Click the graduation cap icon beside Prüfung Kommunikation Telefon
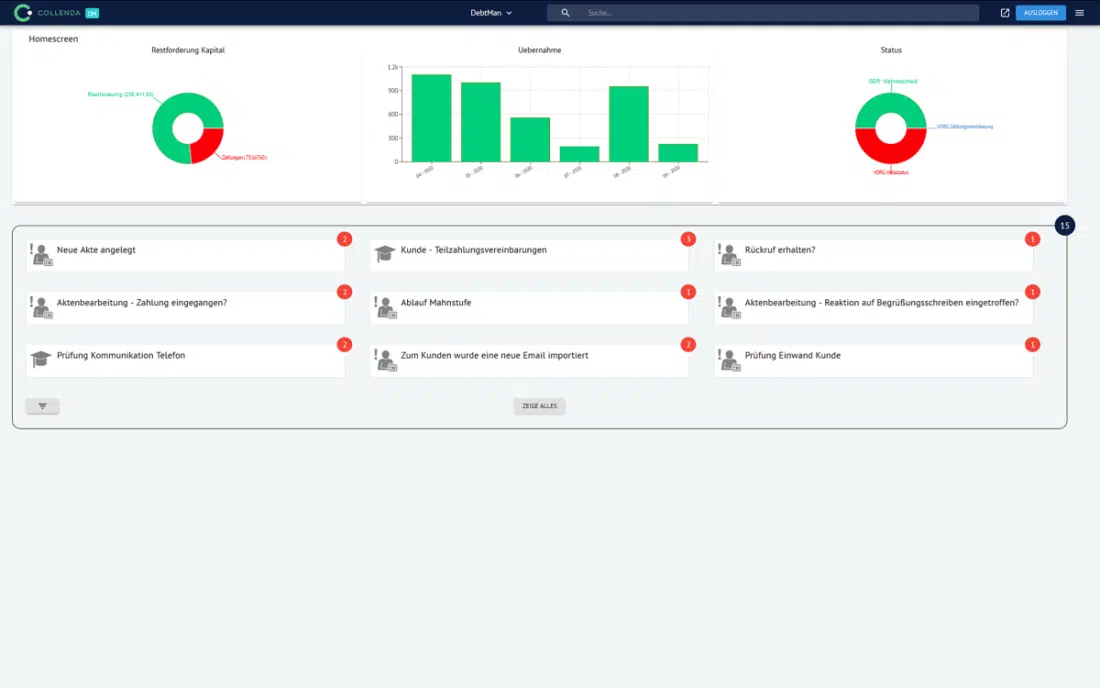 pyautogui.click(x=40, y=359)
